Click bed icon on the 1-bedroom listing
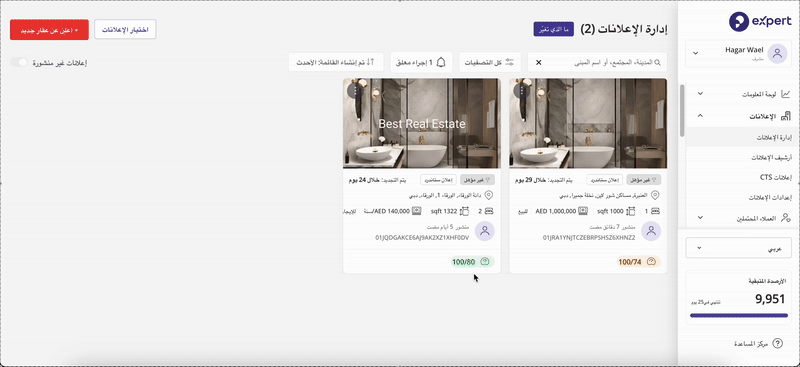 tap(656, 211)
